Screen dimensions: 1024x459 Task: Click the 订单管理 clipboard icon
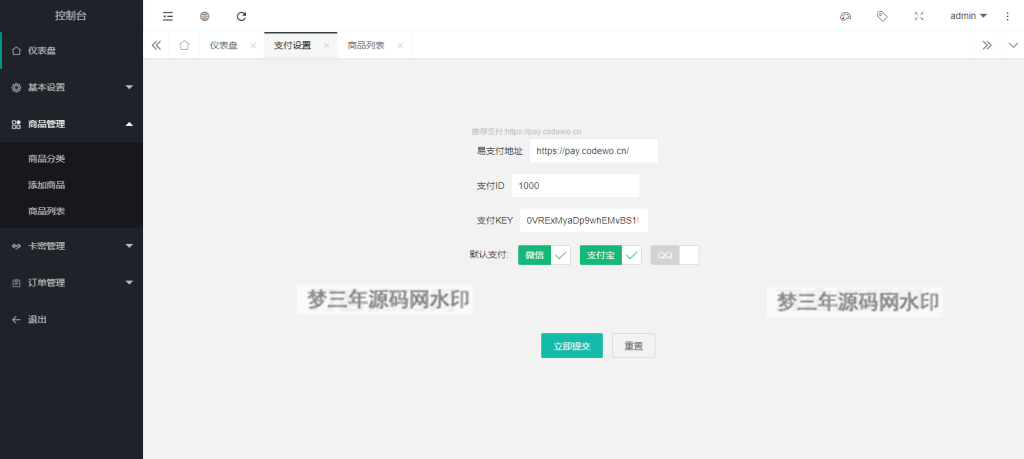pos(16,283)
